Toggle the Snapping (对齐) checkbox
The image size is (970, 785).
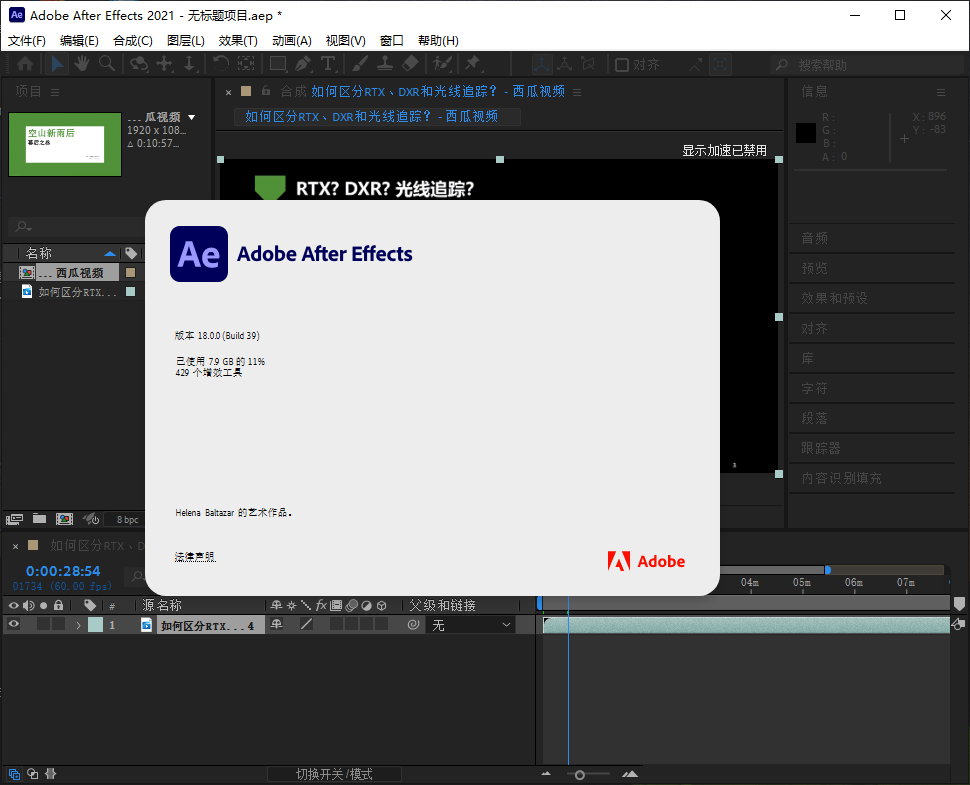pos(622,65)
